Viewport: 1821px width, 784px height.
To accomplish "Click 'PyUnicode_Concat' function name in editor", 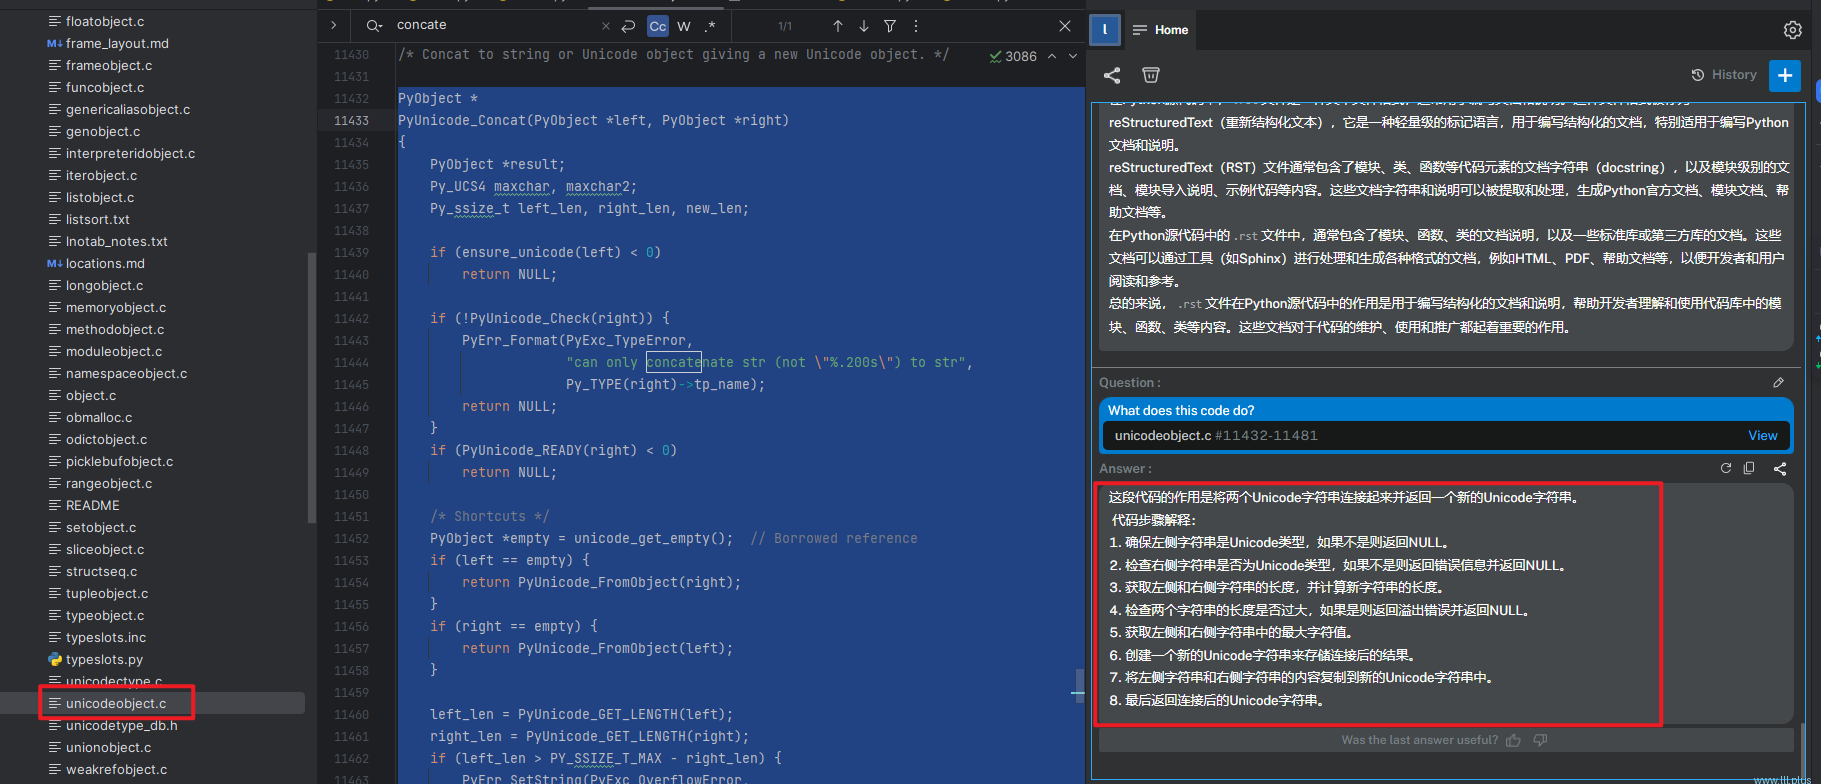I will coord(462,120).
